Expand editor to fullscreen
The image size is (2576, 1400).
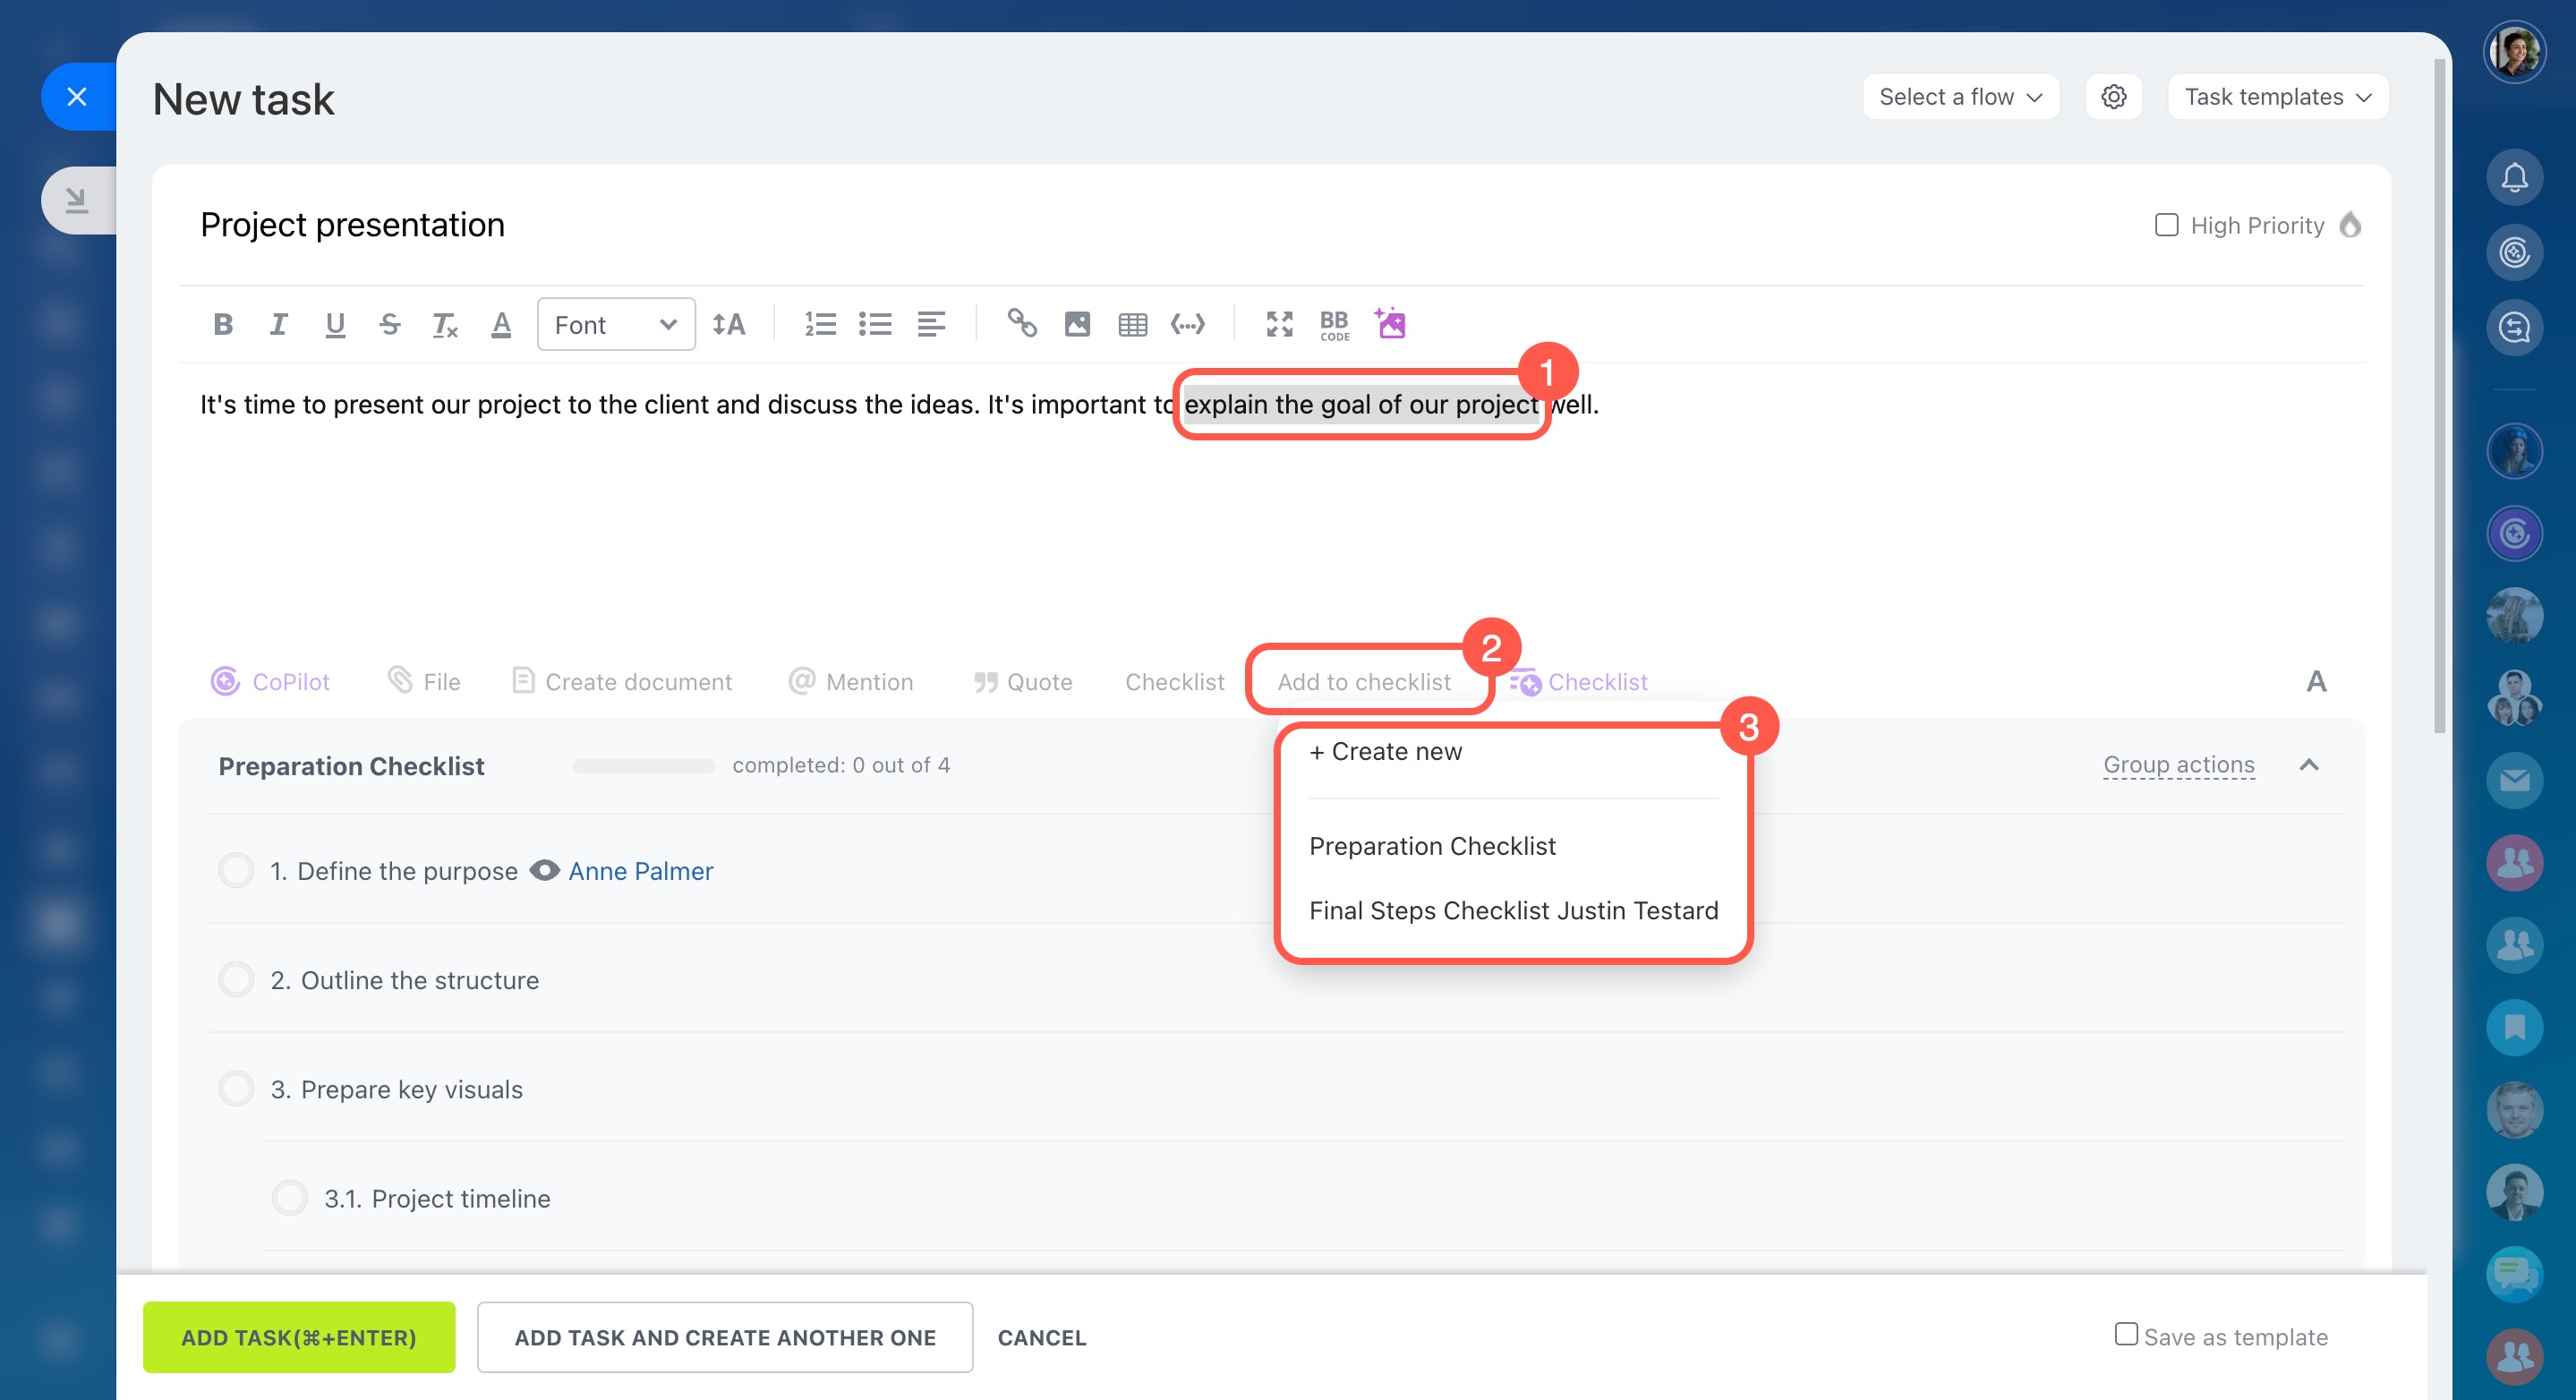click(x=1279, y=324)
